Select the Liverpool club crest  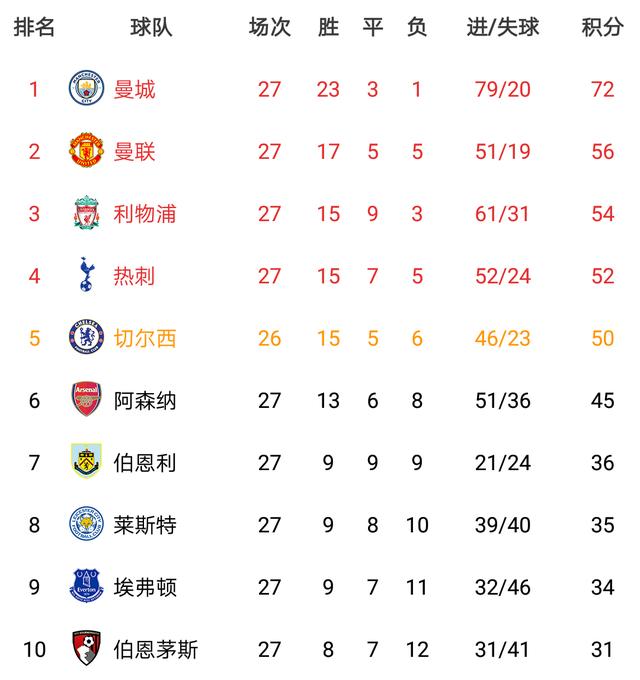click(85, 213)
